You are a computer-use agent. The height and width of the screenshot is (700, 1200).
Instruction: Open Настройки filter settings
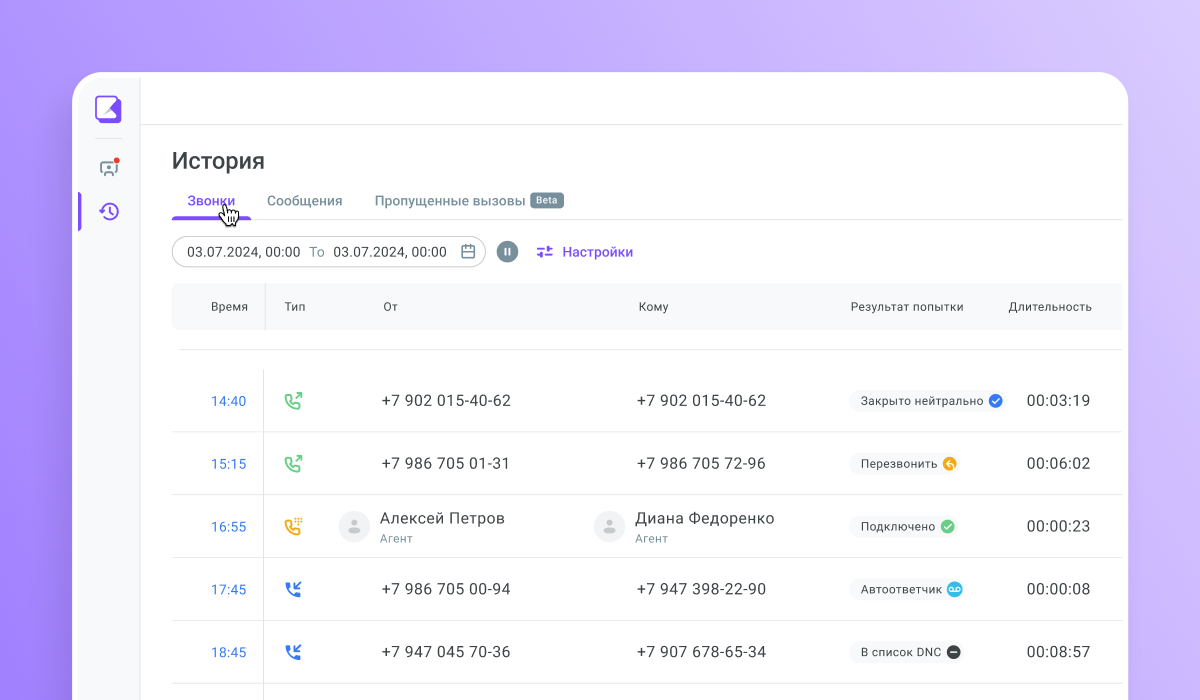(585, 252)
